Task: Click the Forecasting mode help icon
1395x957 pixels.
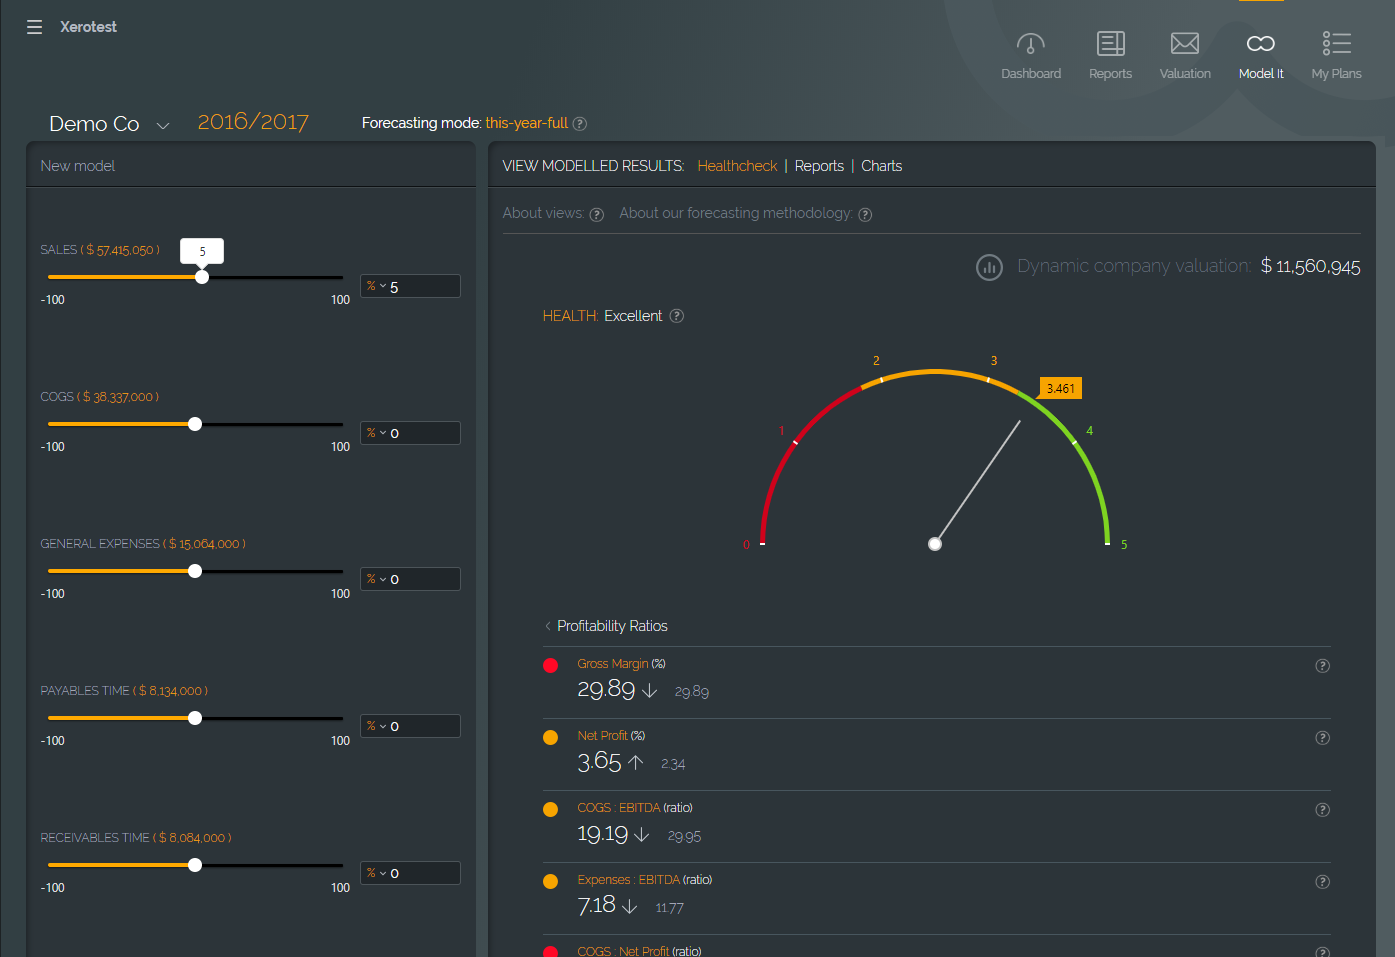Action: point(580,124)
